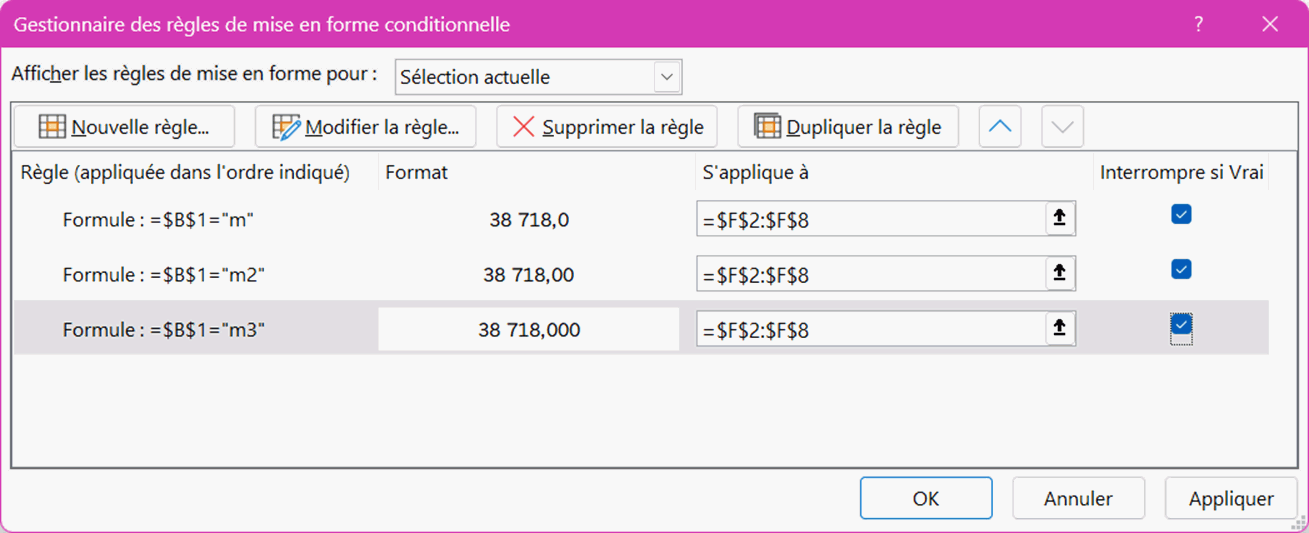Open the Sélection actuelle dropdown
Screen dimensions: 1309x533
pos(667,77)
